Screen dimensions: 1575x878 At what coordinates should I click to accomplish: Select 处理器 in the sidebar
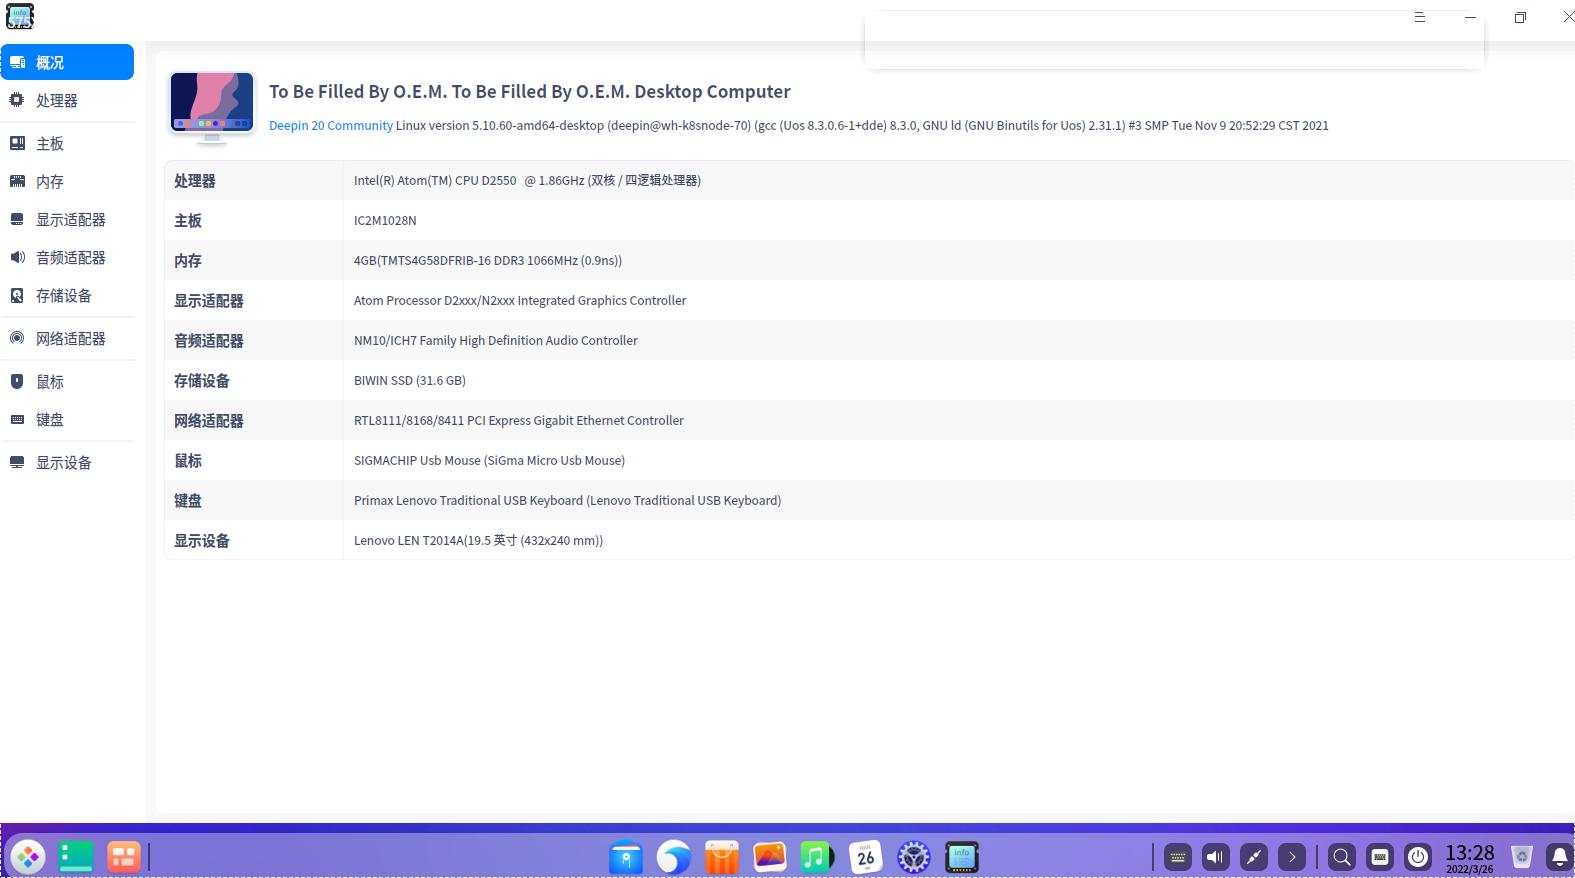pos(67,100)
